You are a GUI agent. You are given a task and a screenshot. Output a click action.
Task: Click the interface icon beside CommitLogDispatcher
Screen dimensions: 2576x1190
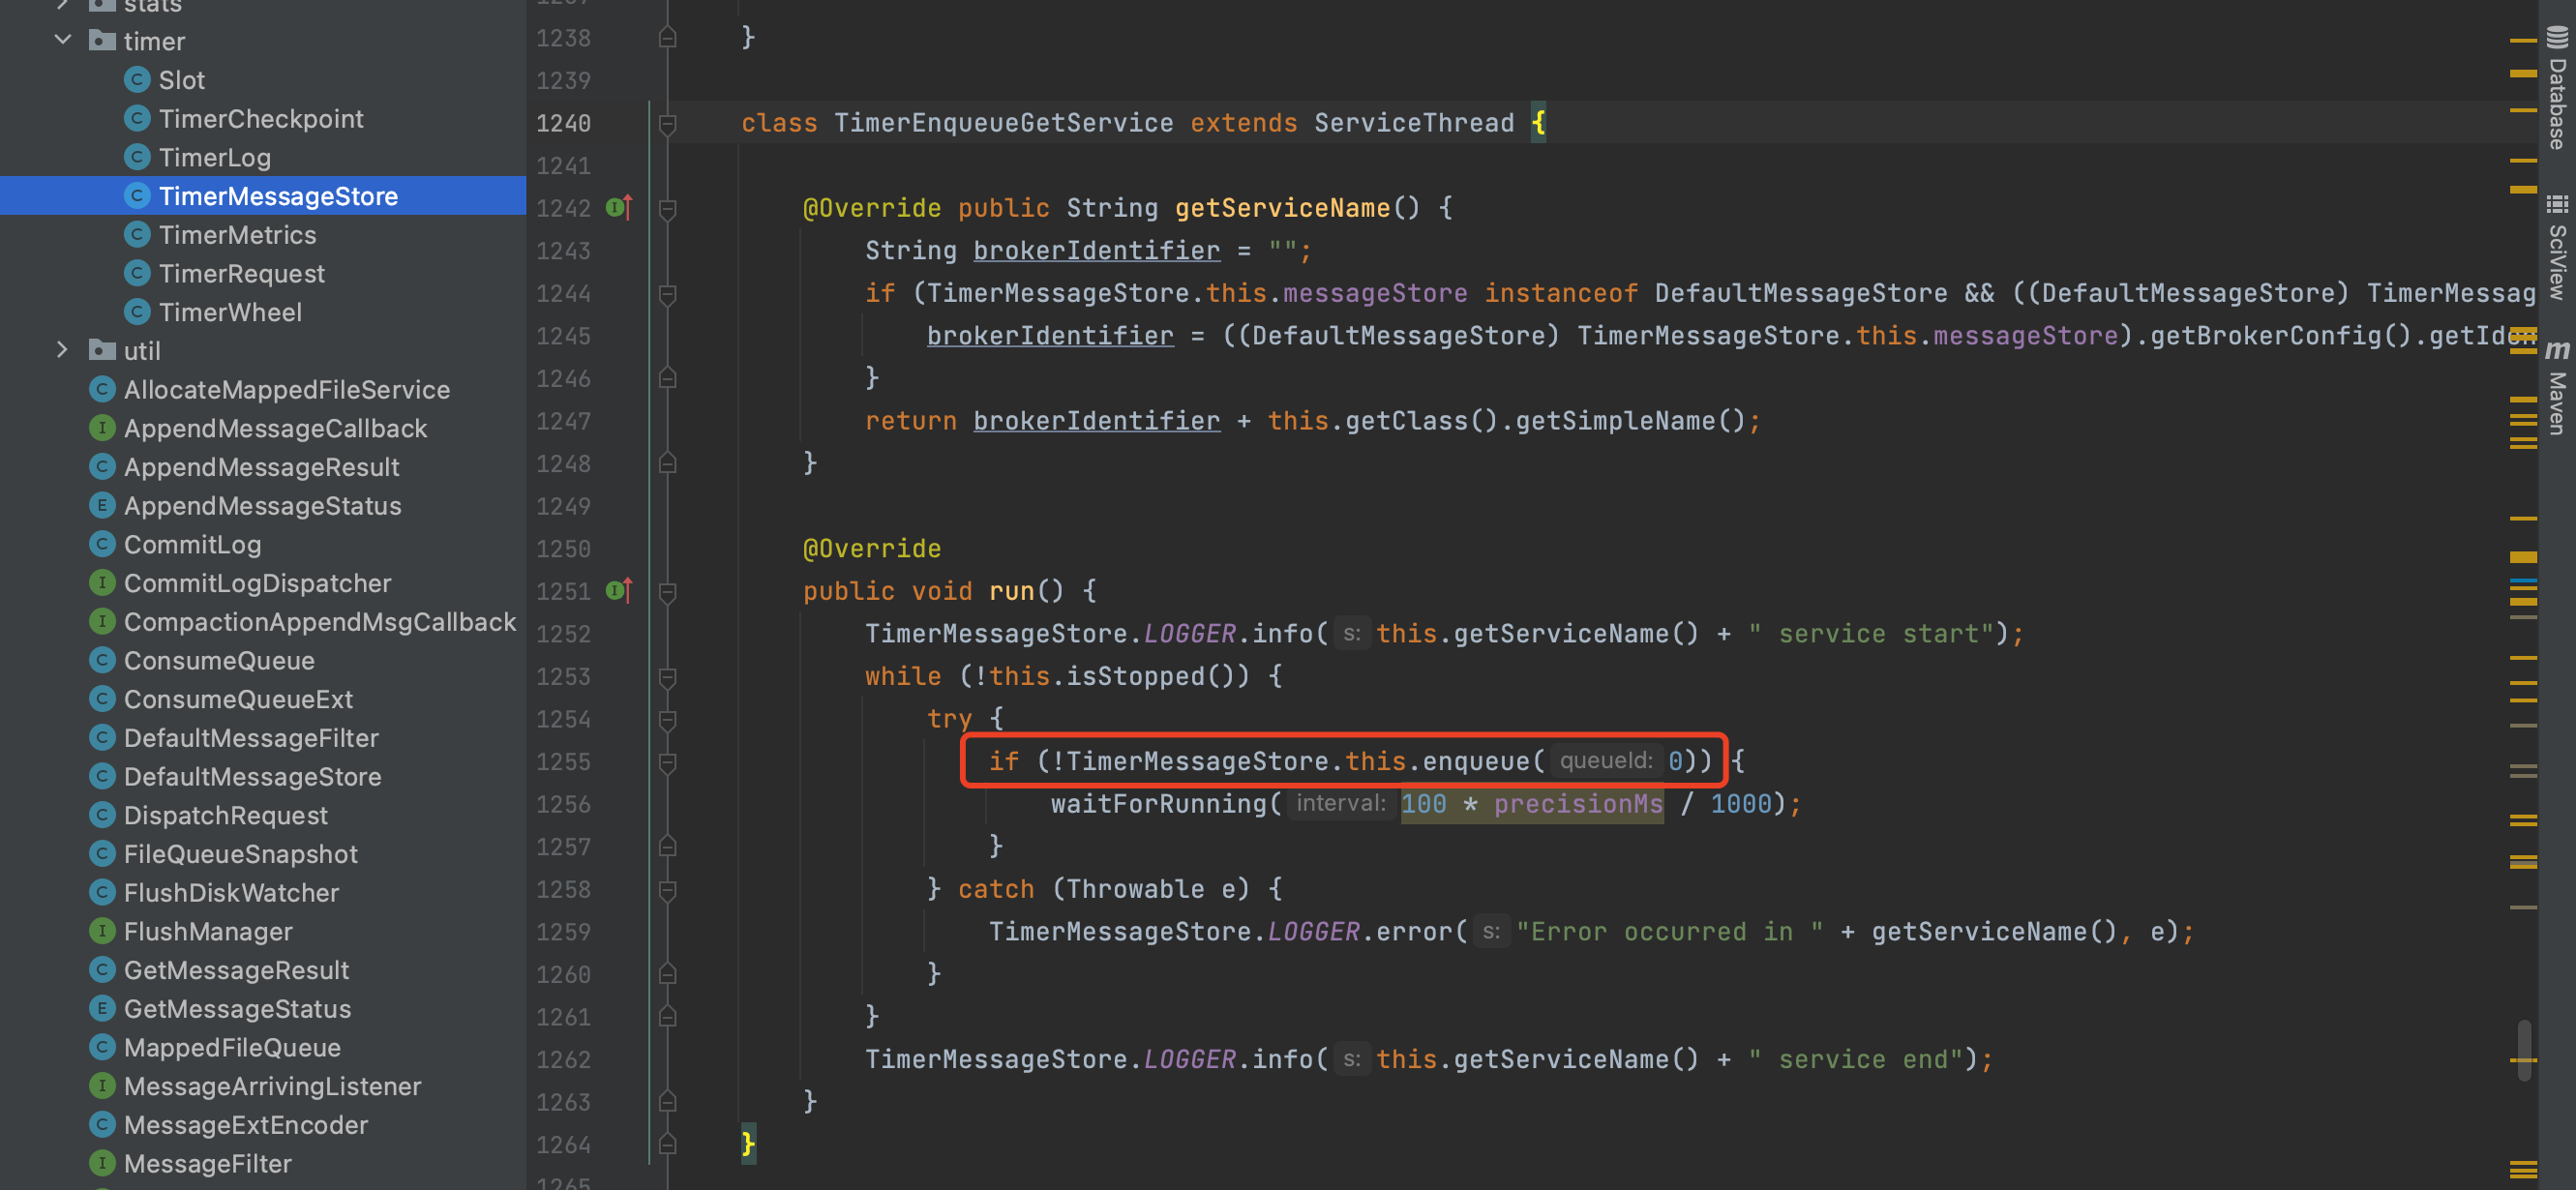tap(103, 582)
